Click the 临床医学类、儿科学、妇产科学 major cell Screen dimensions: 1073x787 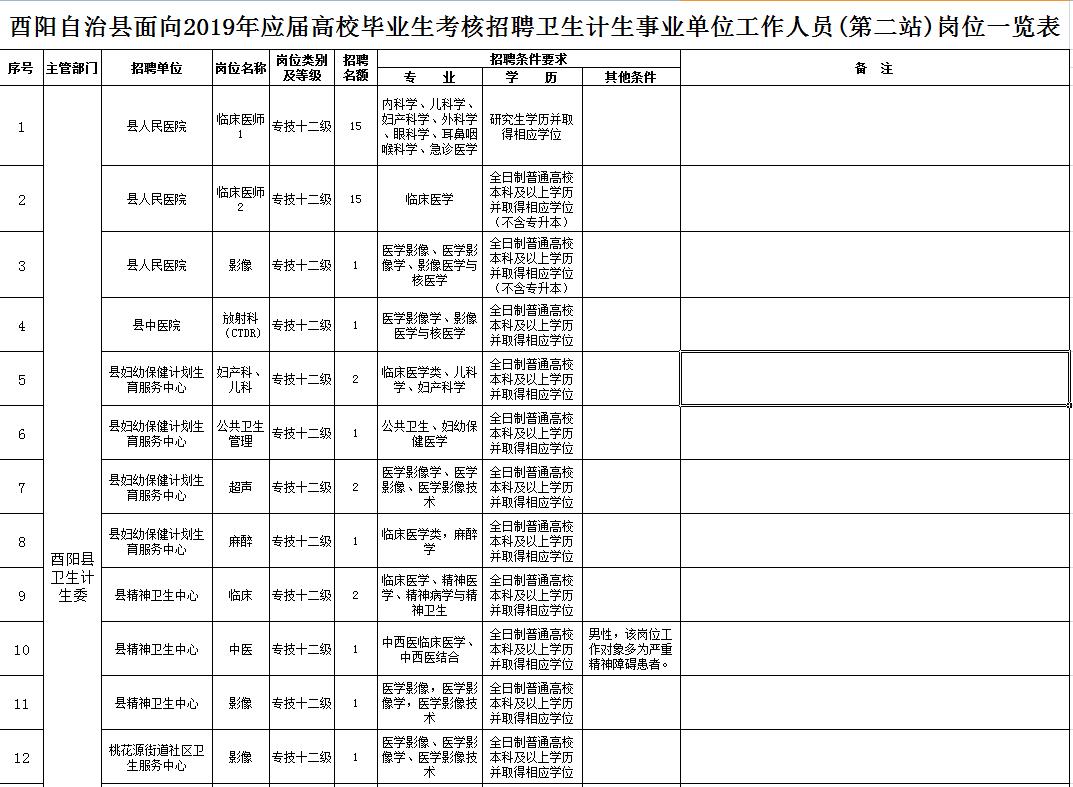[x=430, y=379]
